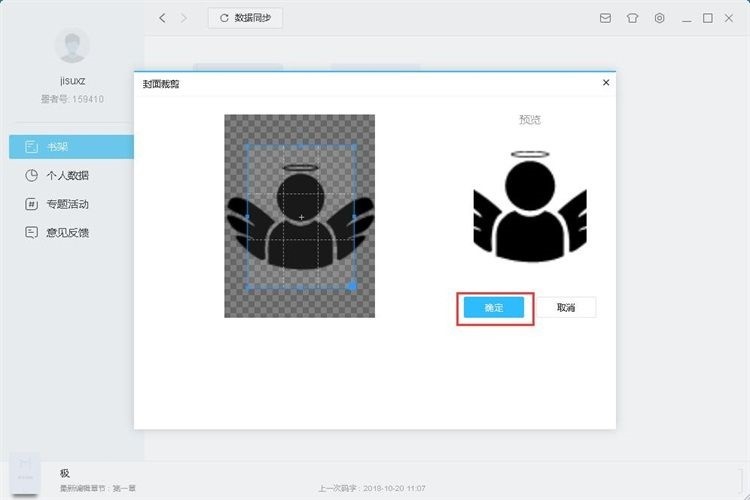Open 专题活动 in the sidebar

tap(71, 204)
